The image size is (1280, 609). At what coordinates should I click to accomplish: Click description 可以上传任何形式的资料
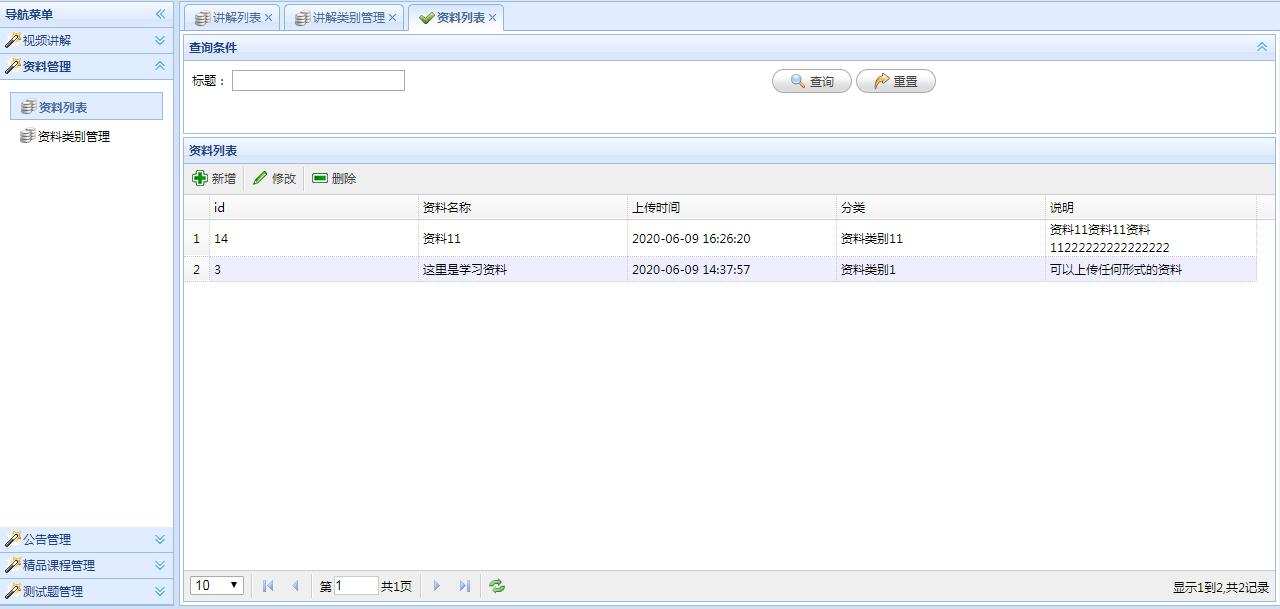(1116, 270)
